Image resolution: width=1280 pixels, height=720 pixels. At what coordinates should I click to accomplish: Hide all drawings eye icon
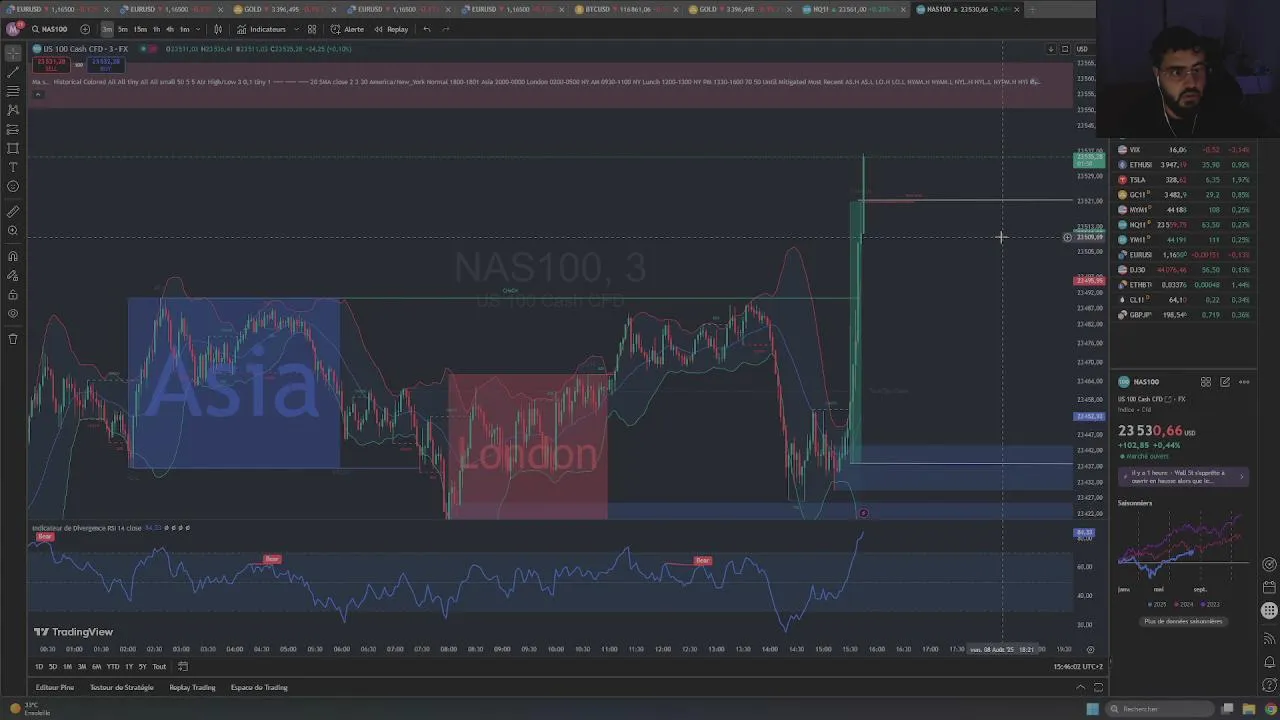point(13,314)
